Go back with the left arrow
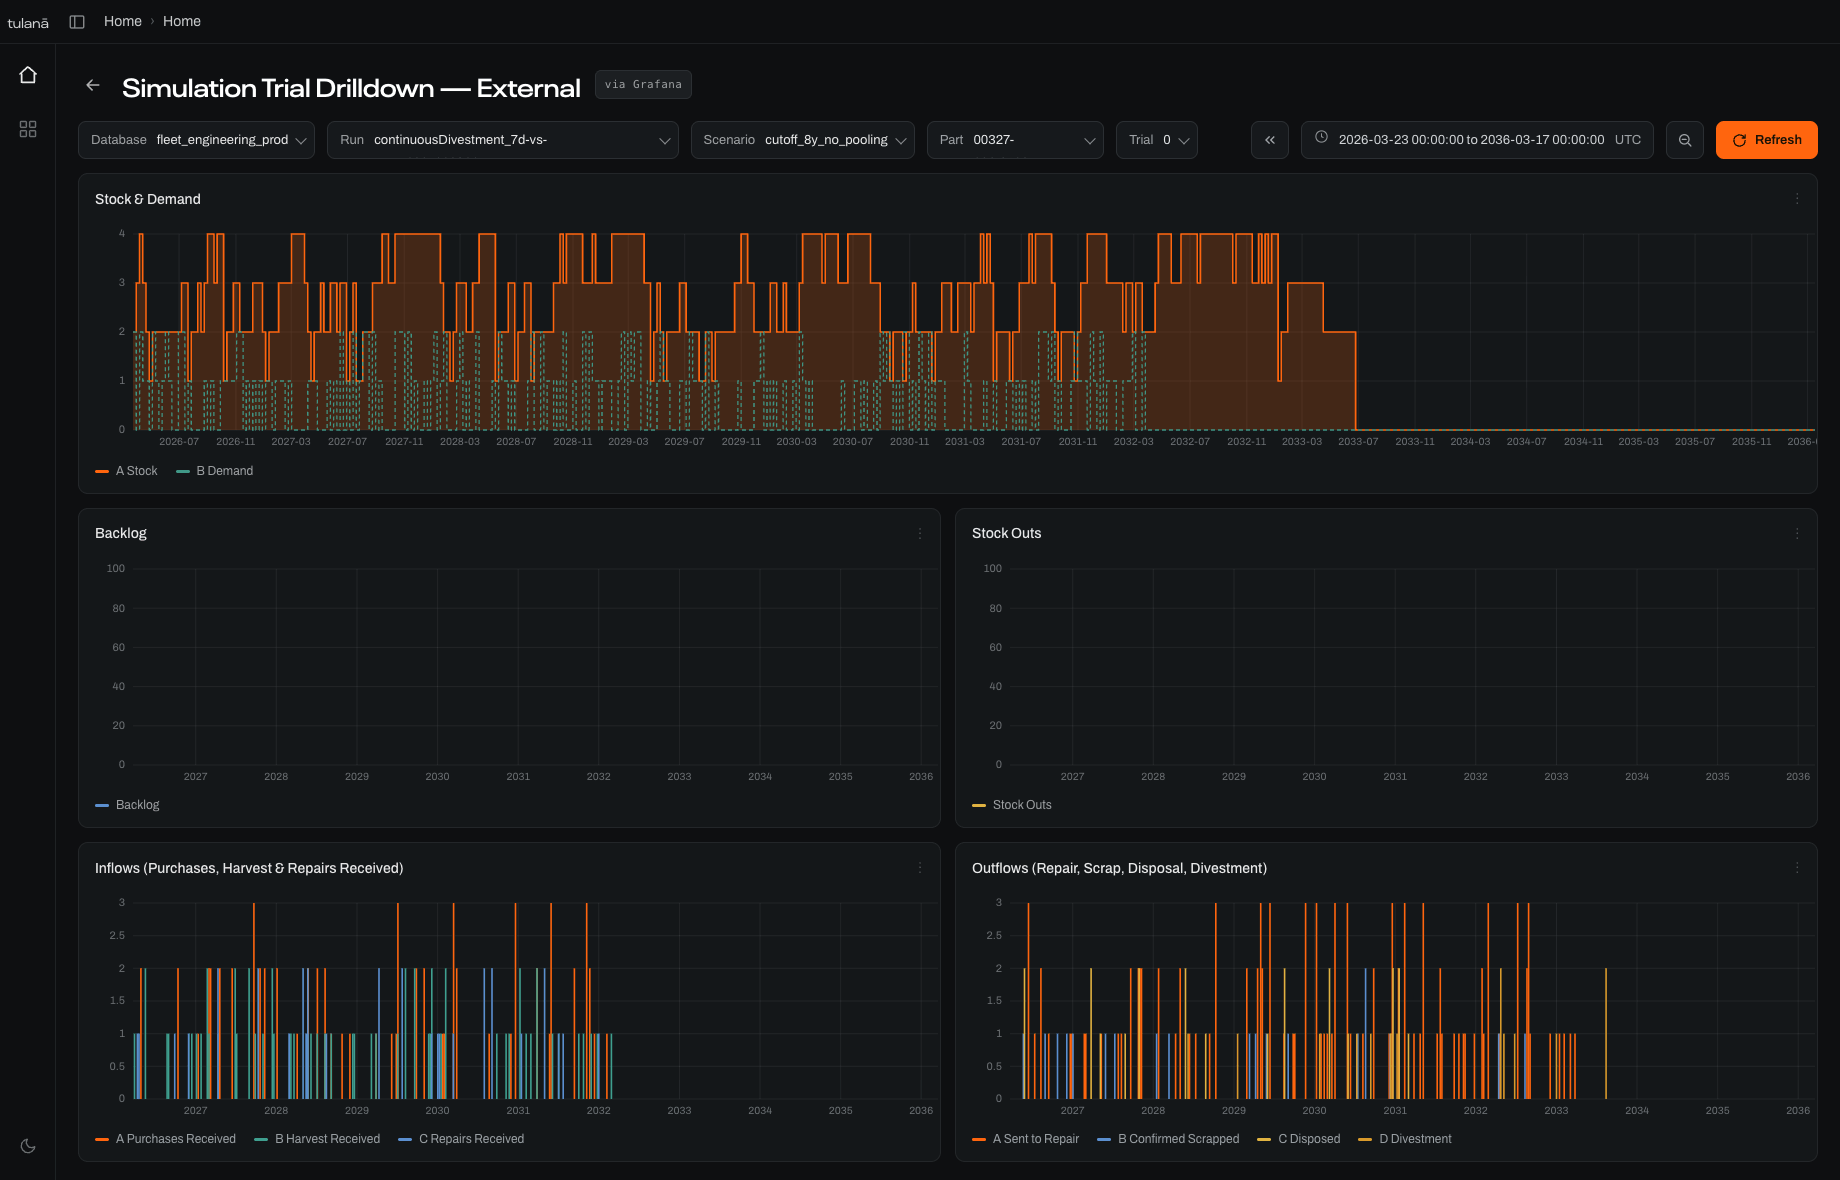The image size is (1840, 1180). pyautogui.click(x=93, y=86)
